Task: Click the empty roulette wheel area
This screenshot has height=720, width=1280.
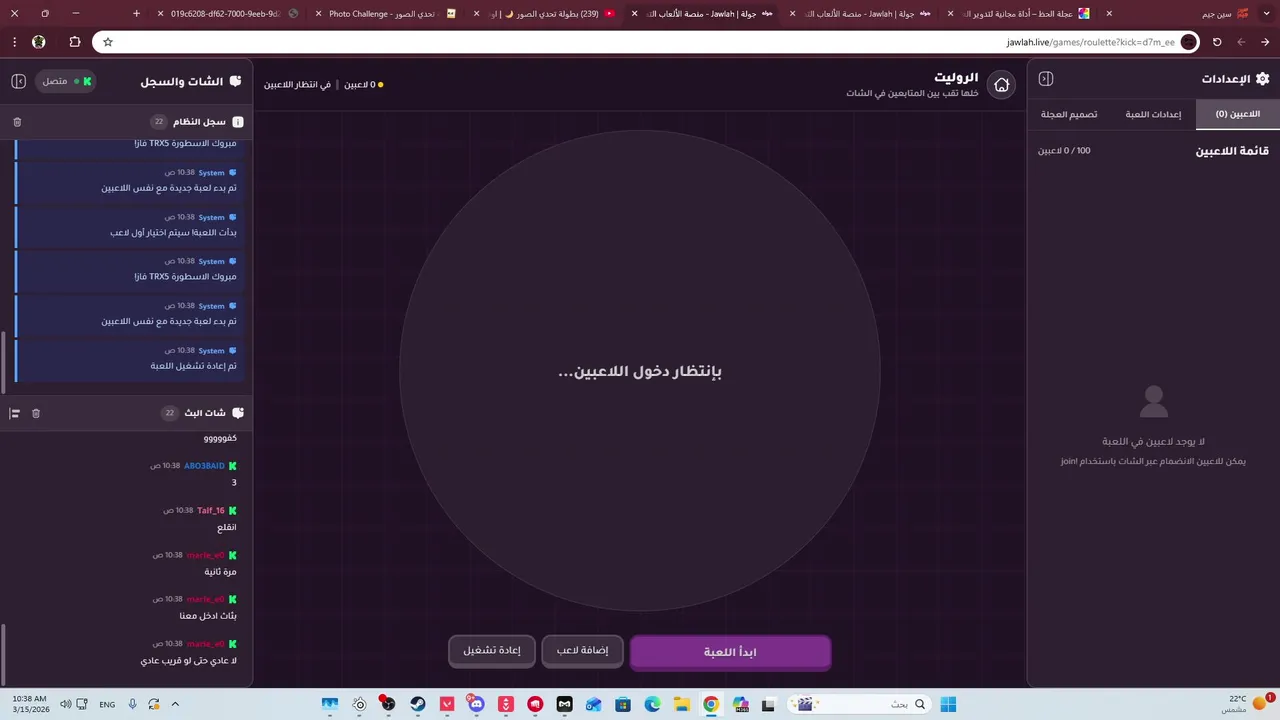Action: click(640, 371)
